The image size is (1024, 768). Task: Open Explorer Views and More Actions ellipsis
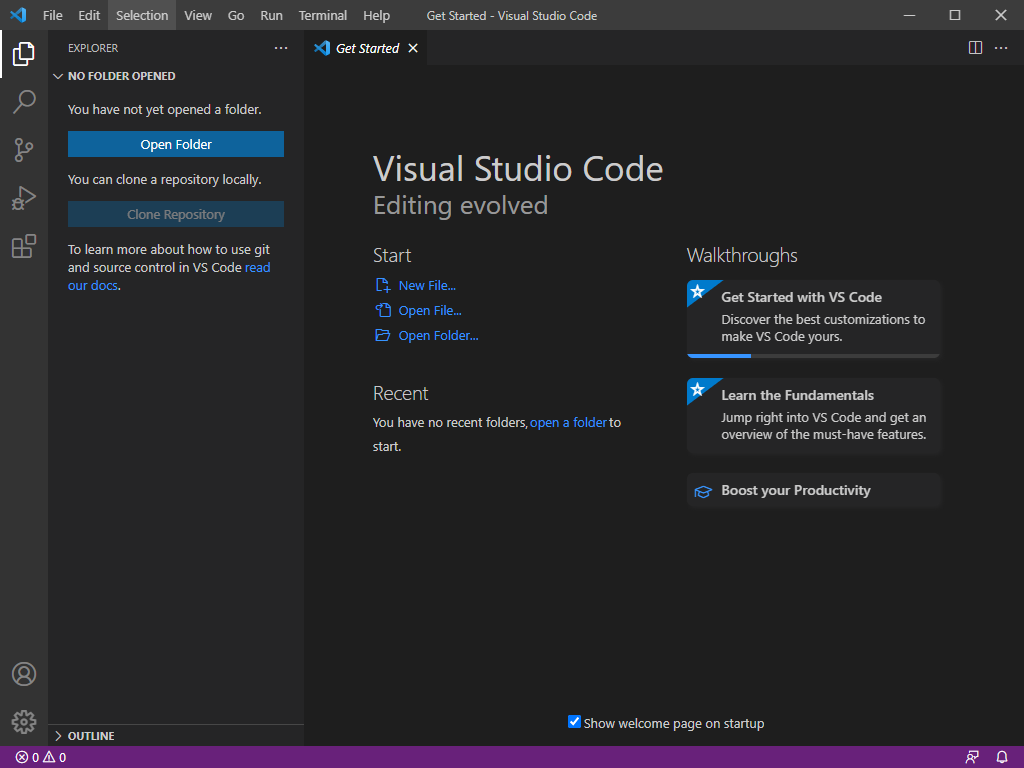pos(281,48)
